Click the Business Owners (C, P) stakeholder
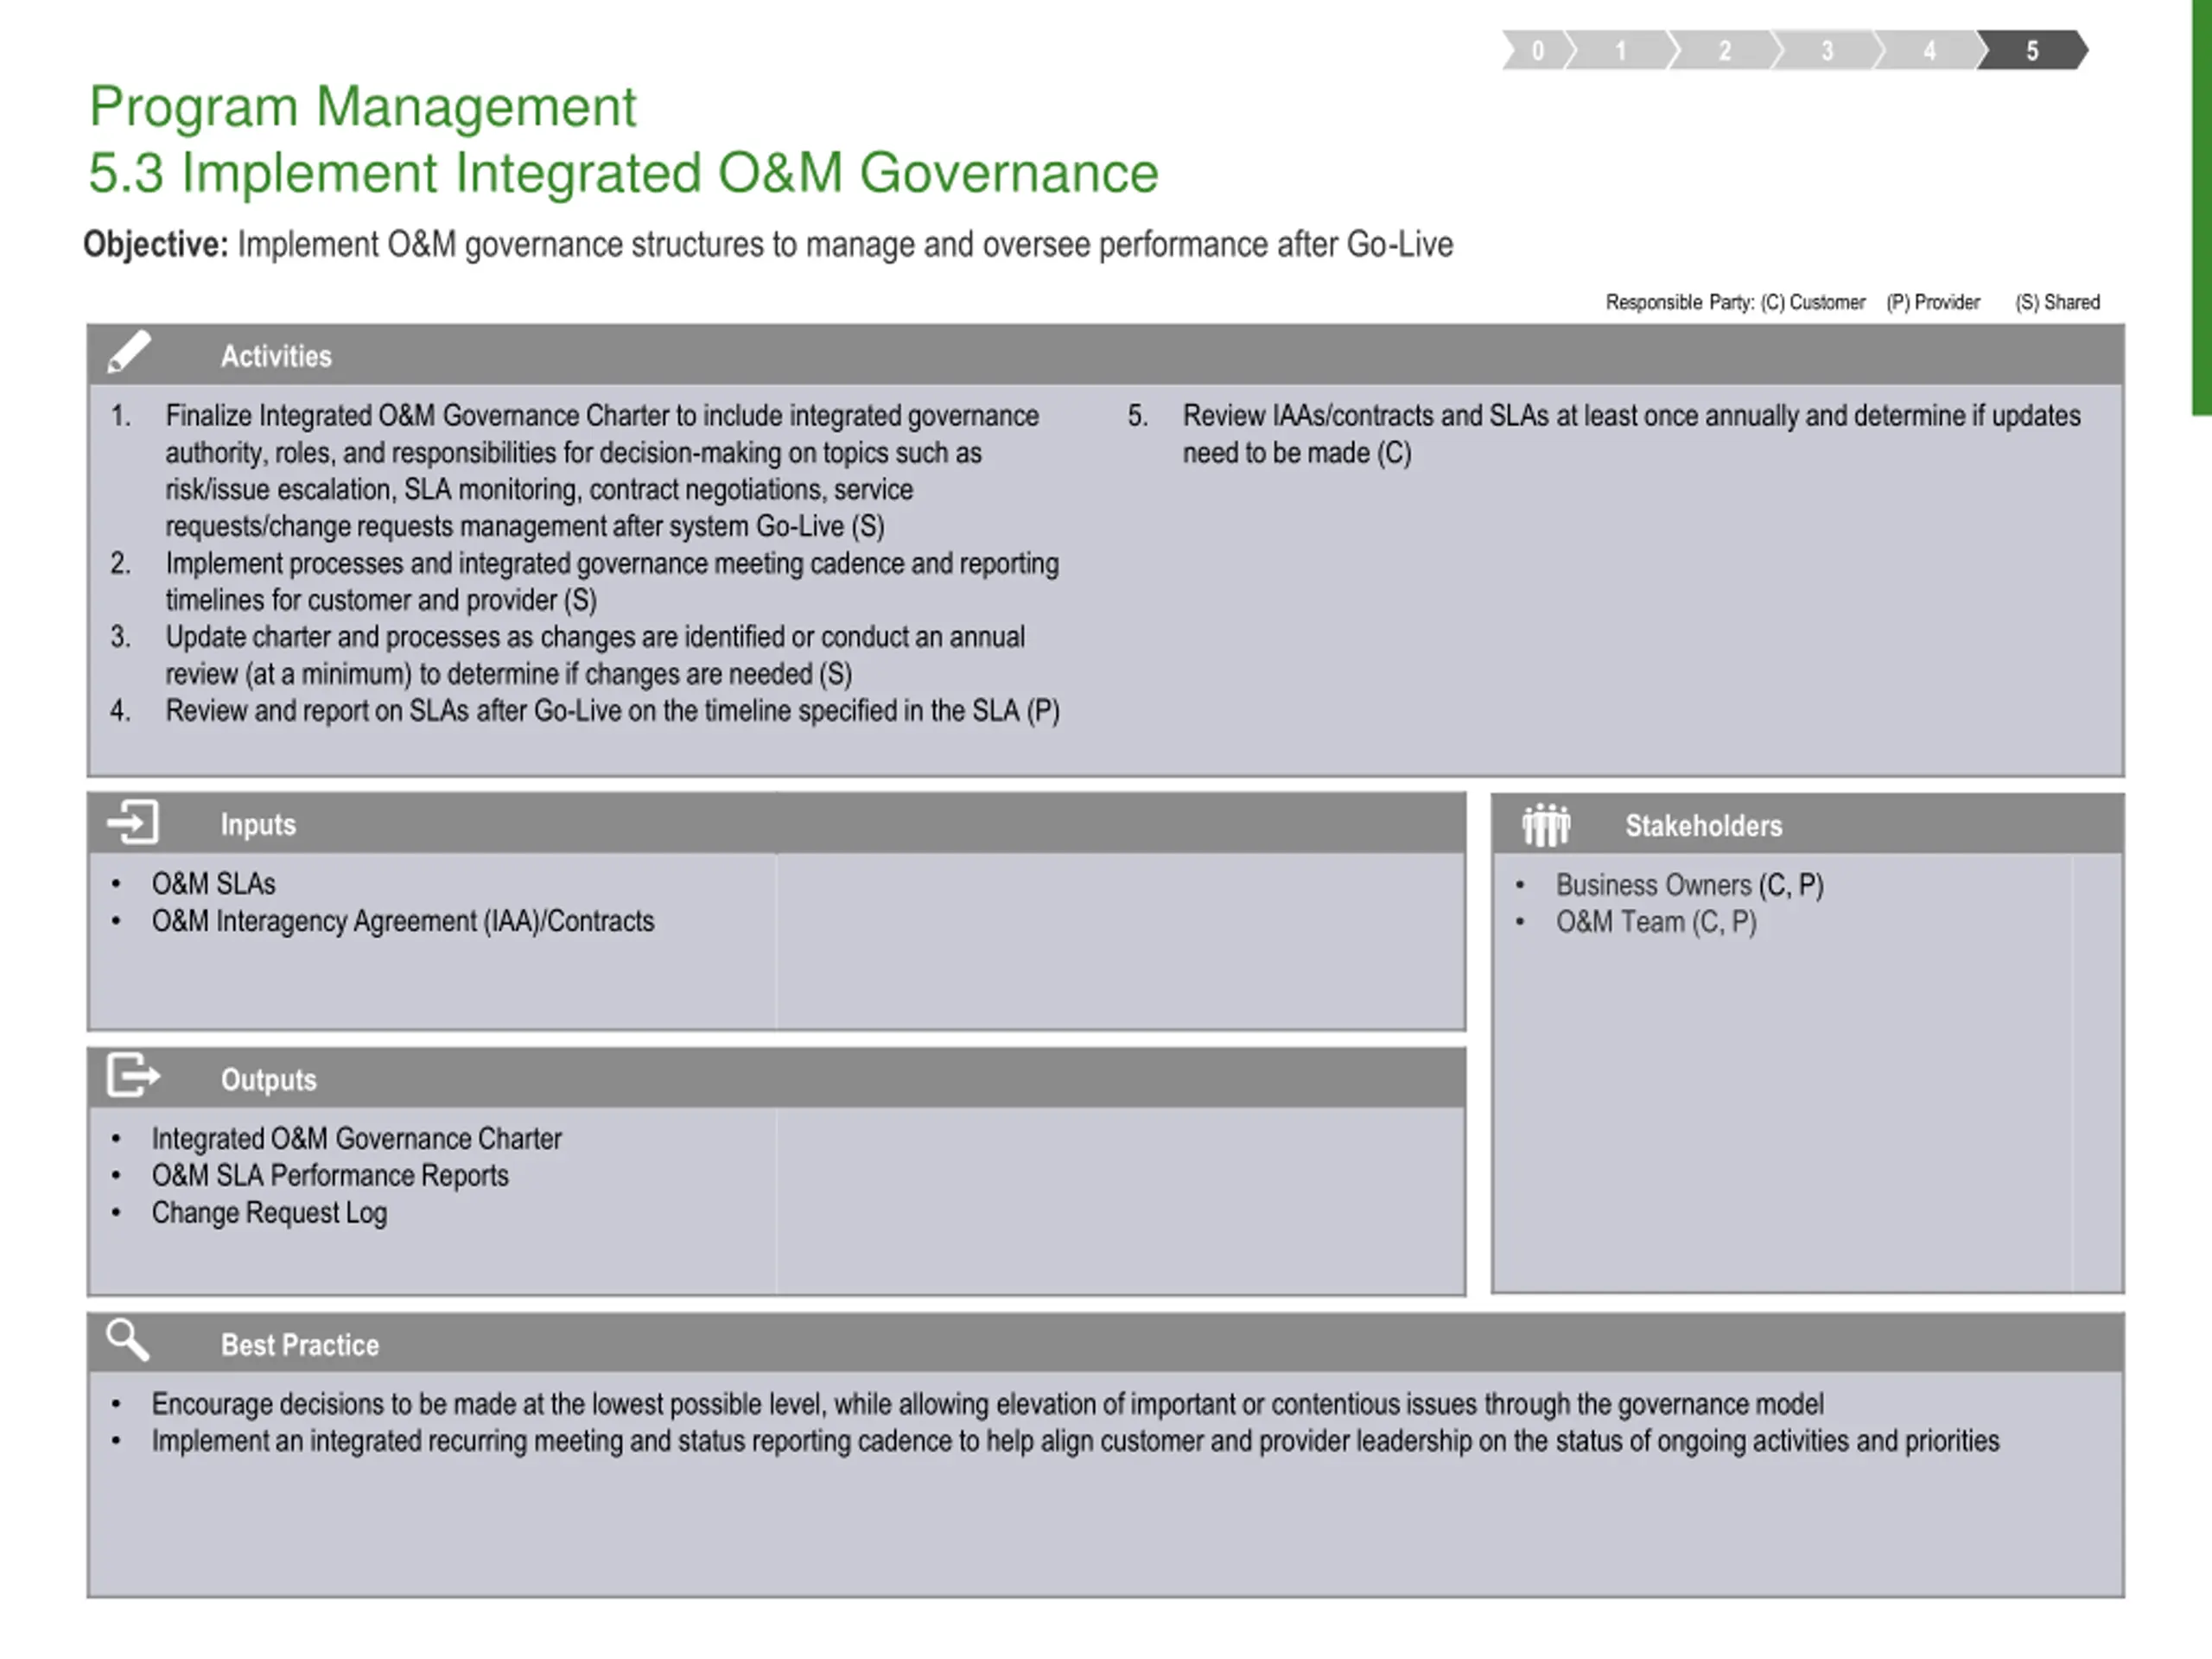Viewport: 2212px width, 1659px height. coord(1689,885)
